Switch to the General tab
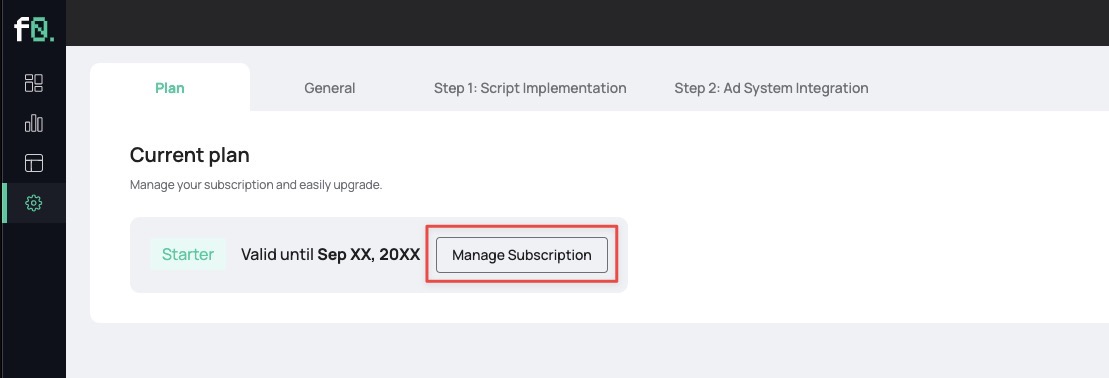The image size is (1109, 378). [x=330, y=88]
